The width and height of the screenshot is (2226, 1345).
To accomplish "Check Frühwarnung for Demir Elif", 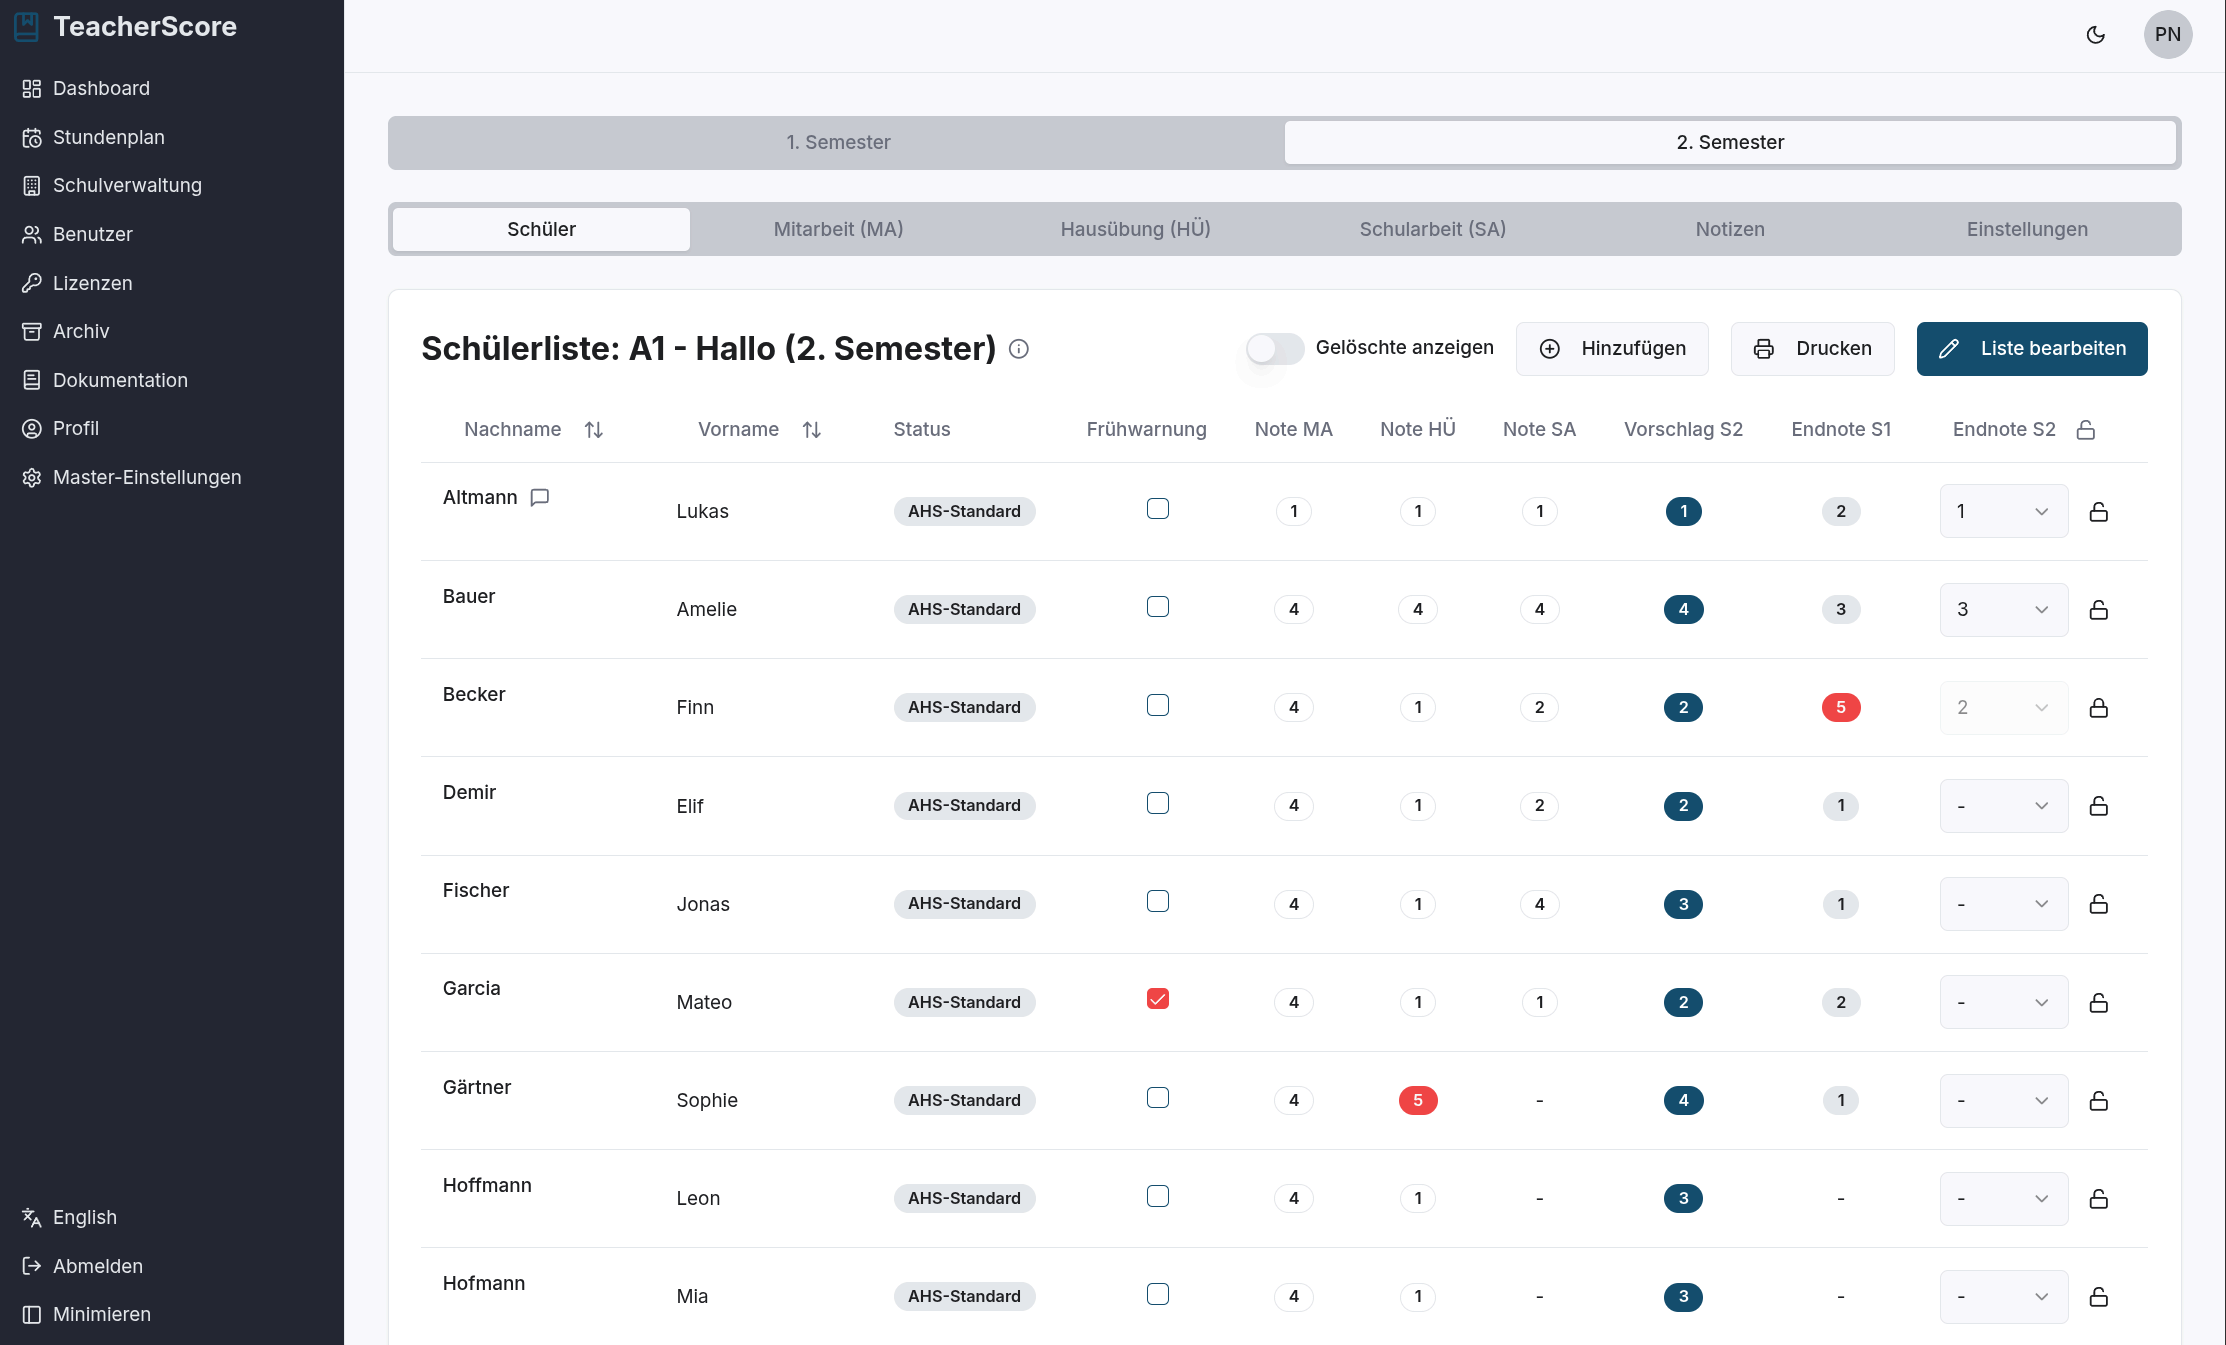I will pyautogui.click(x=1158, y=803).
